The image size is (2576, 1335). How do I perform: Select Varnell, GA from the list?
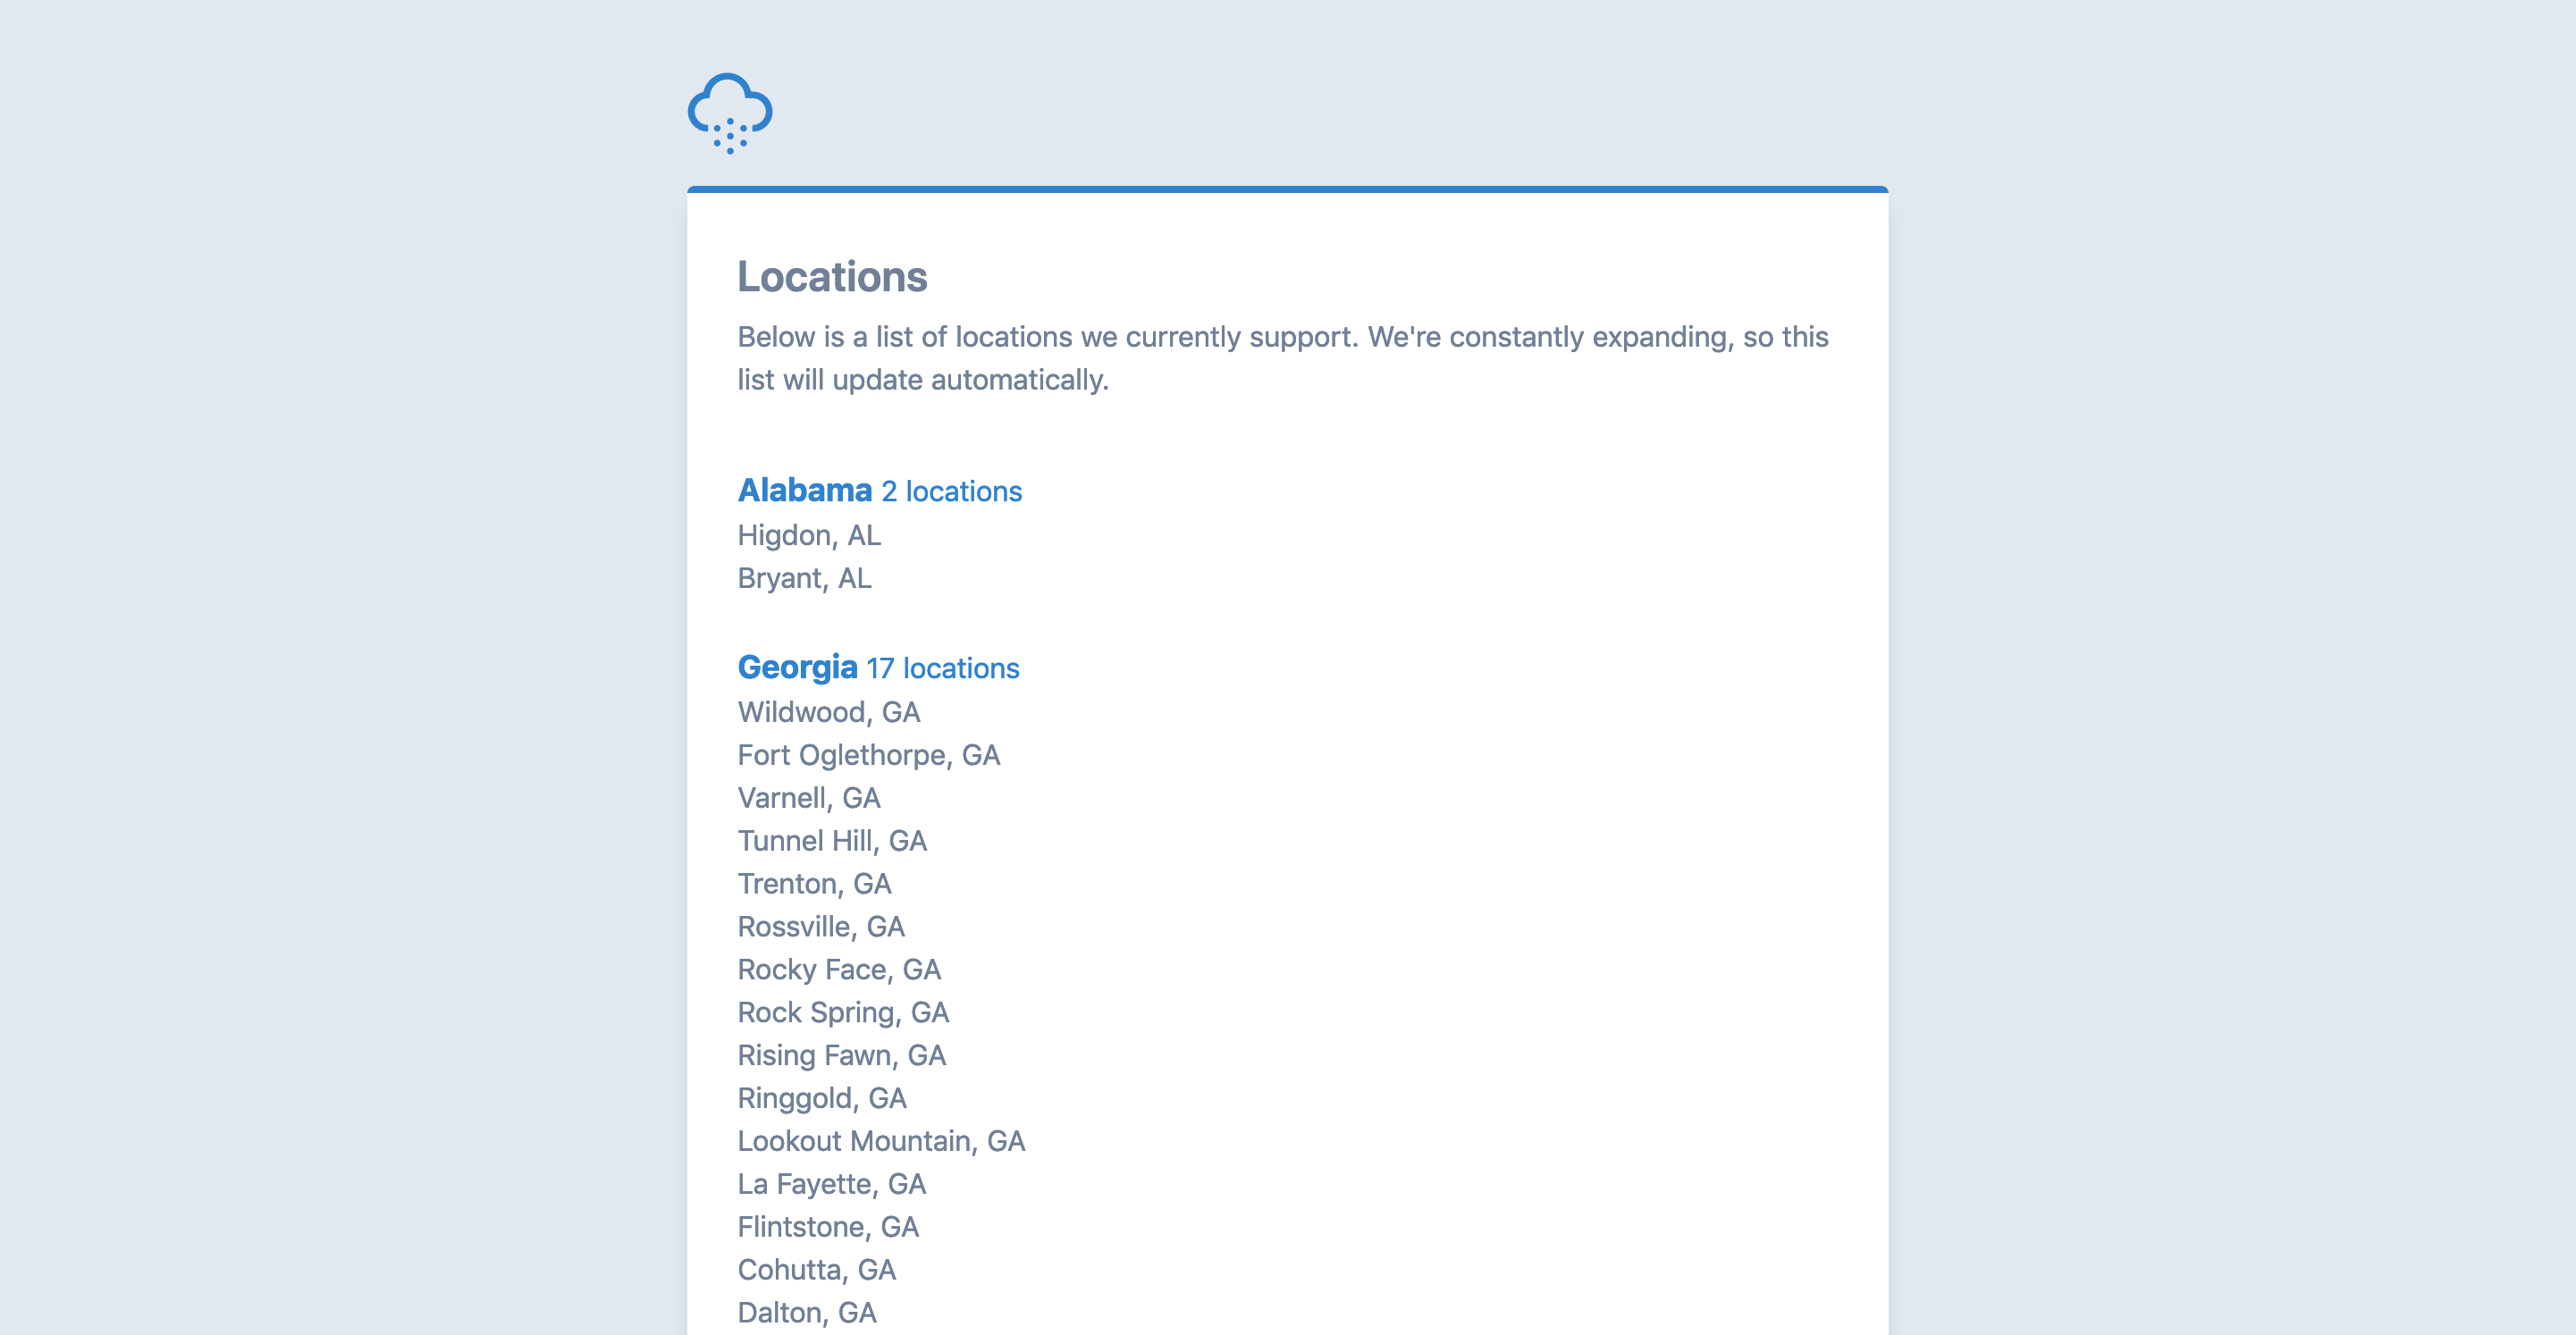[809, 797]
